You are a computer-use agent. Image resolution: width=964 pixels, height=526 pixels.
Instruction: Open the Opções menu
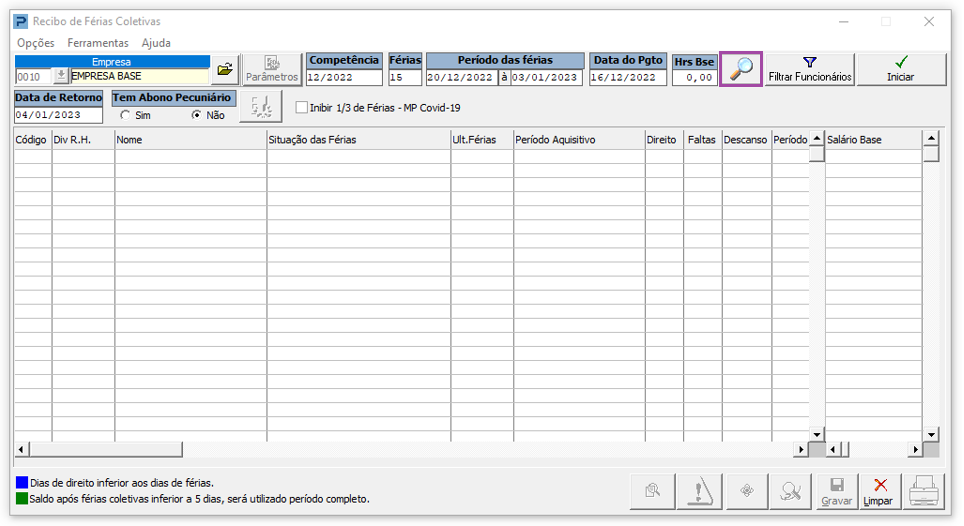point(36,43)
